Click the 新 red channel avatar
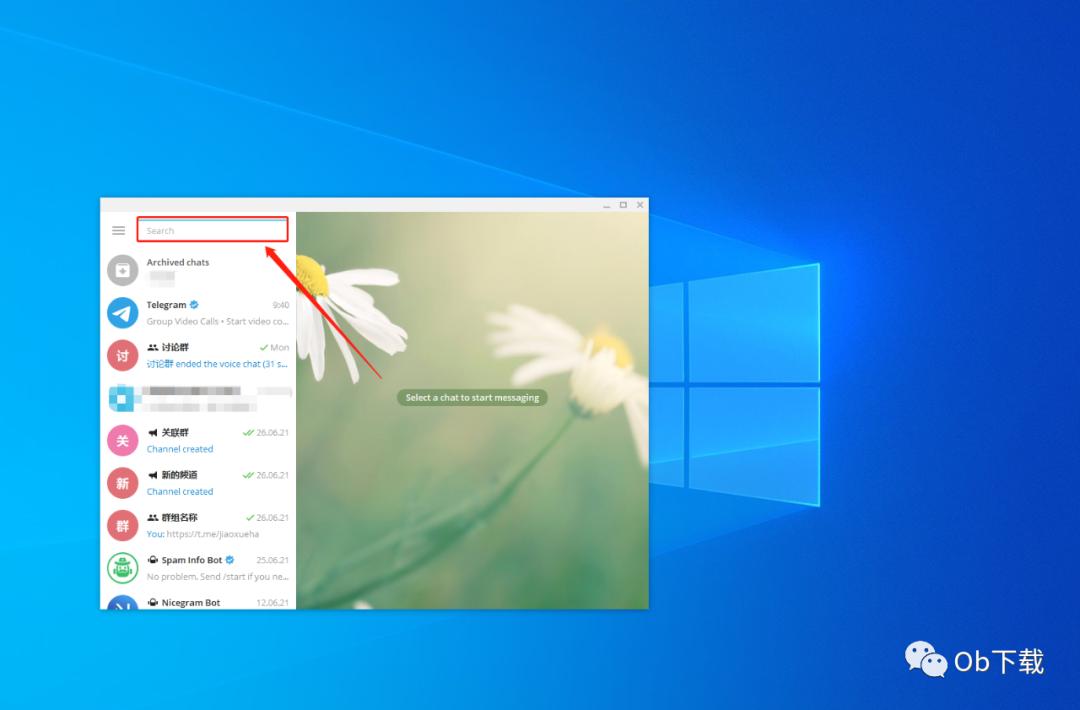1080x710 pixels. pyautogui.click(x=123, y=483)
